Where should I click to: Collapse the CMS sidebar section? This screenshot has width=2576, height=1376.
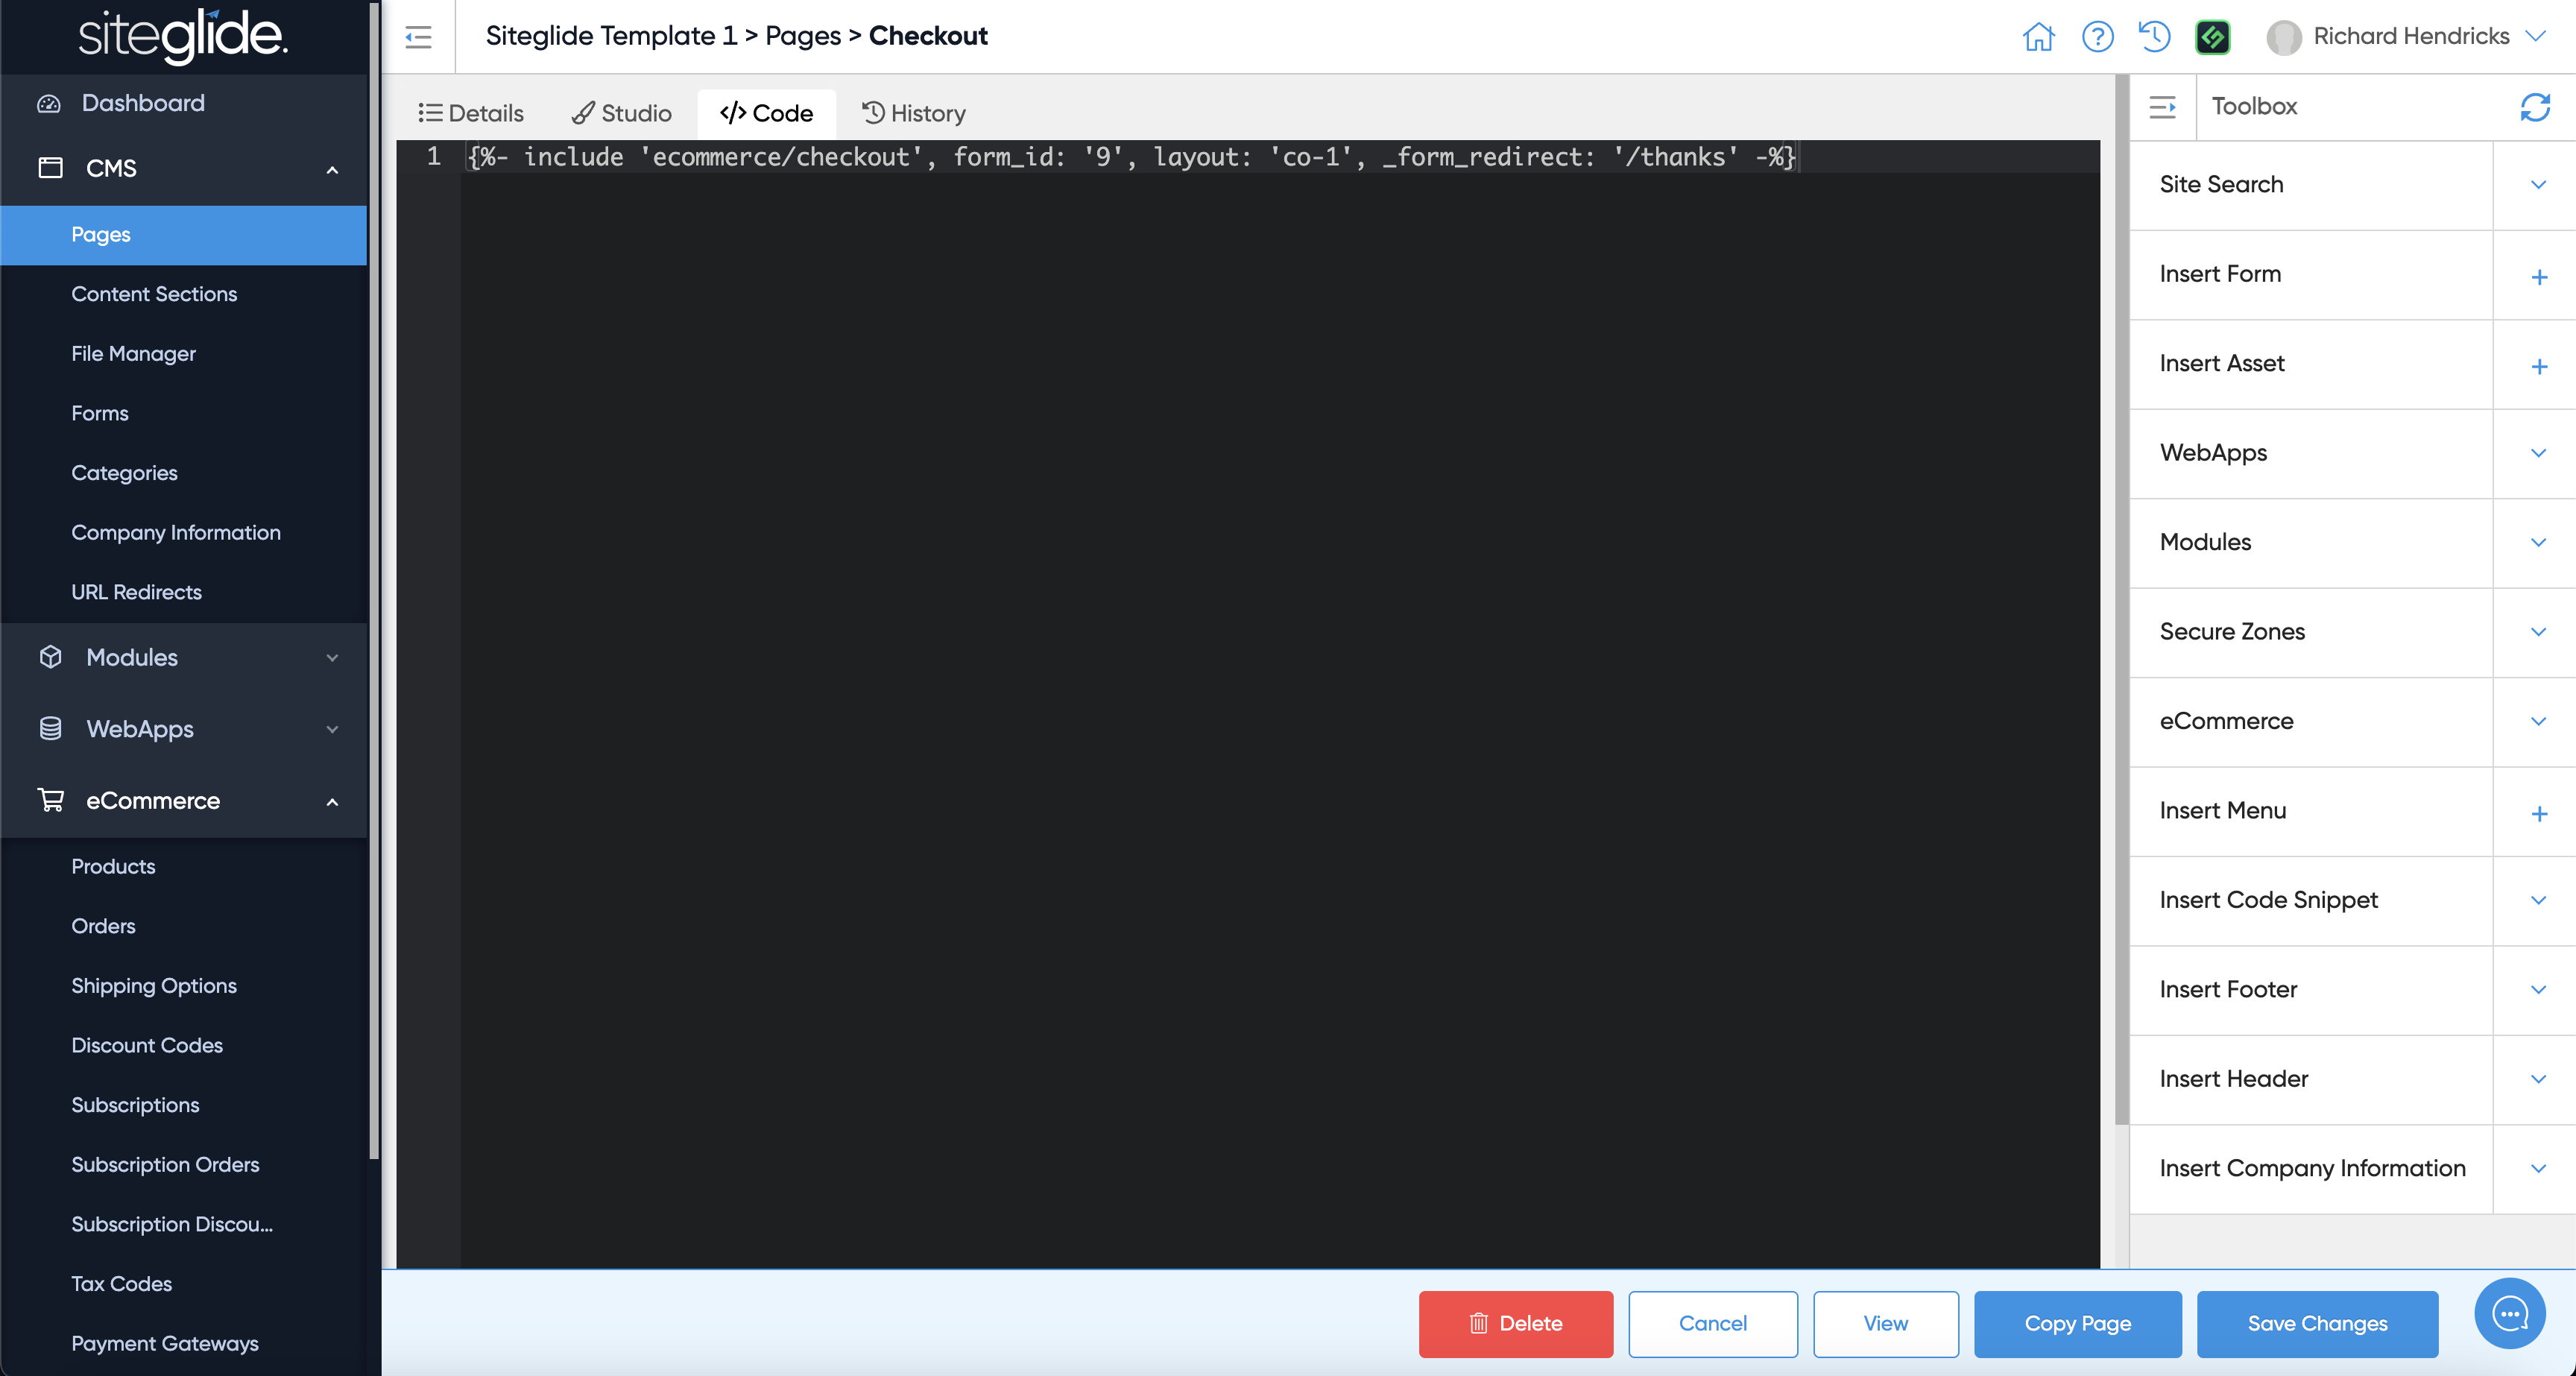pyautogui.click(x=332, y=169)
